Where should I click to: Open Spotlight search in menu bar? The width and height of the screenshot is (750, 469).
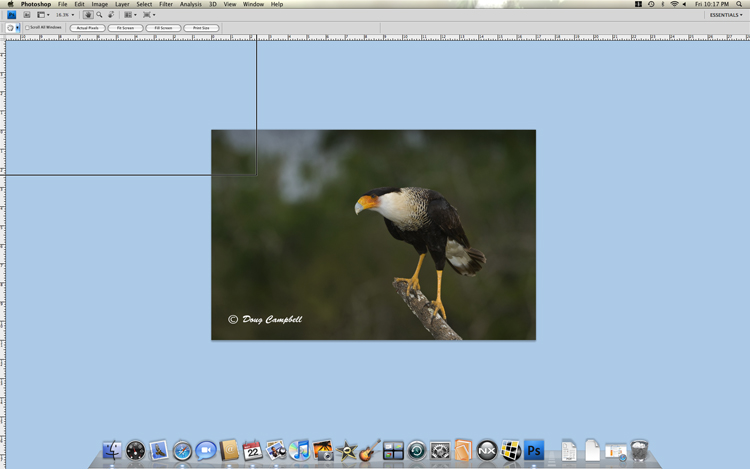pyautogui.click(x=741, y=4)
